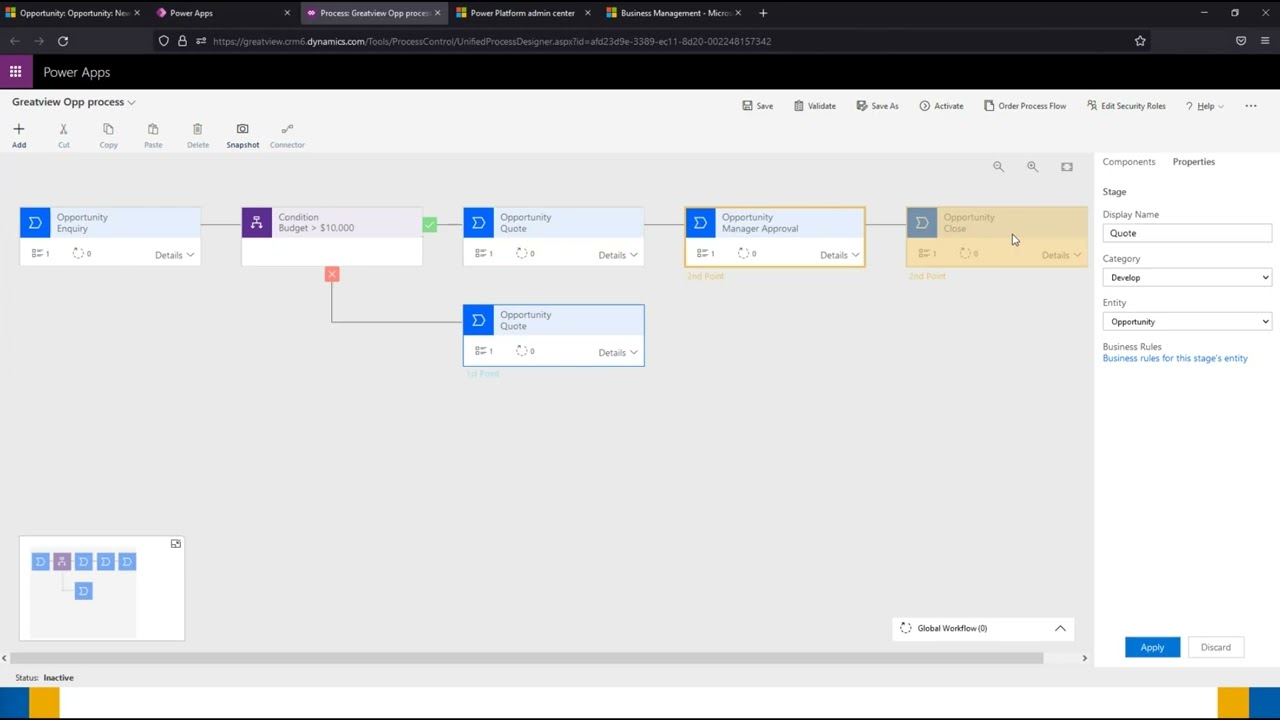This screenshot has height=720, width=1280.
Task: Take a Snapshot with camera icon
Action: [242, 130]
